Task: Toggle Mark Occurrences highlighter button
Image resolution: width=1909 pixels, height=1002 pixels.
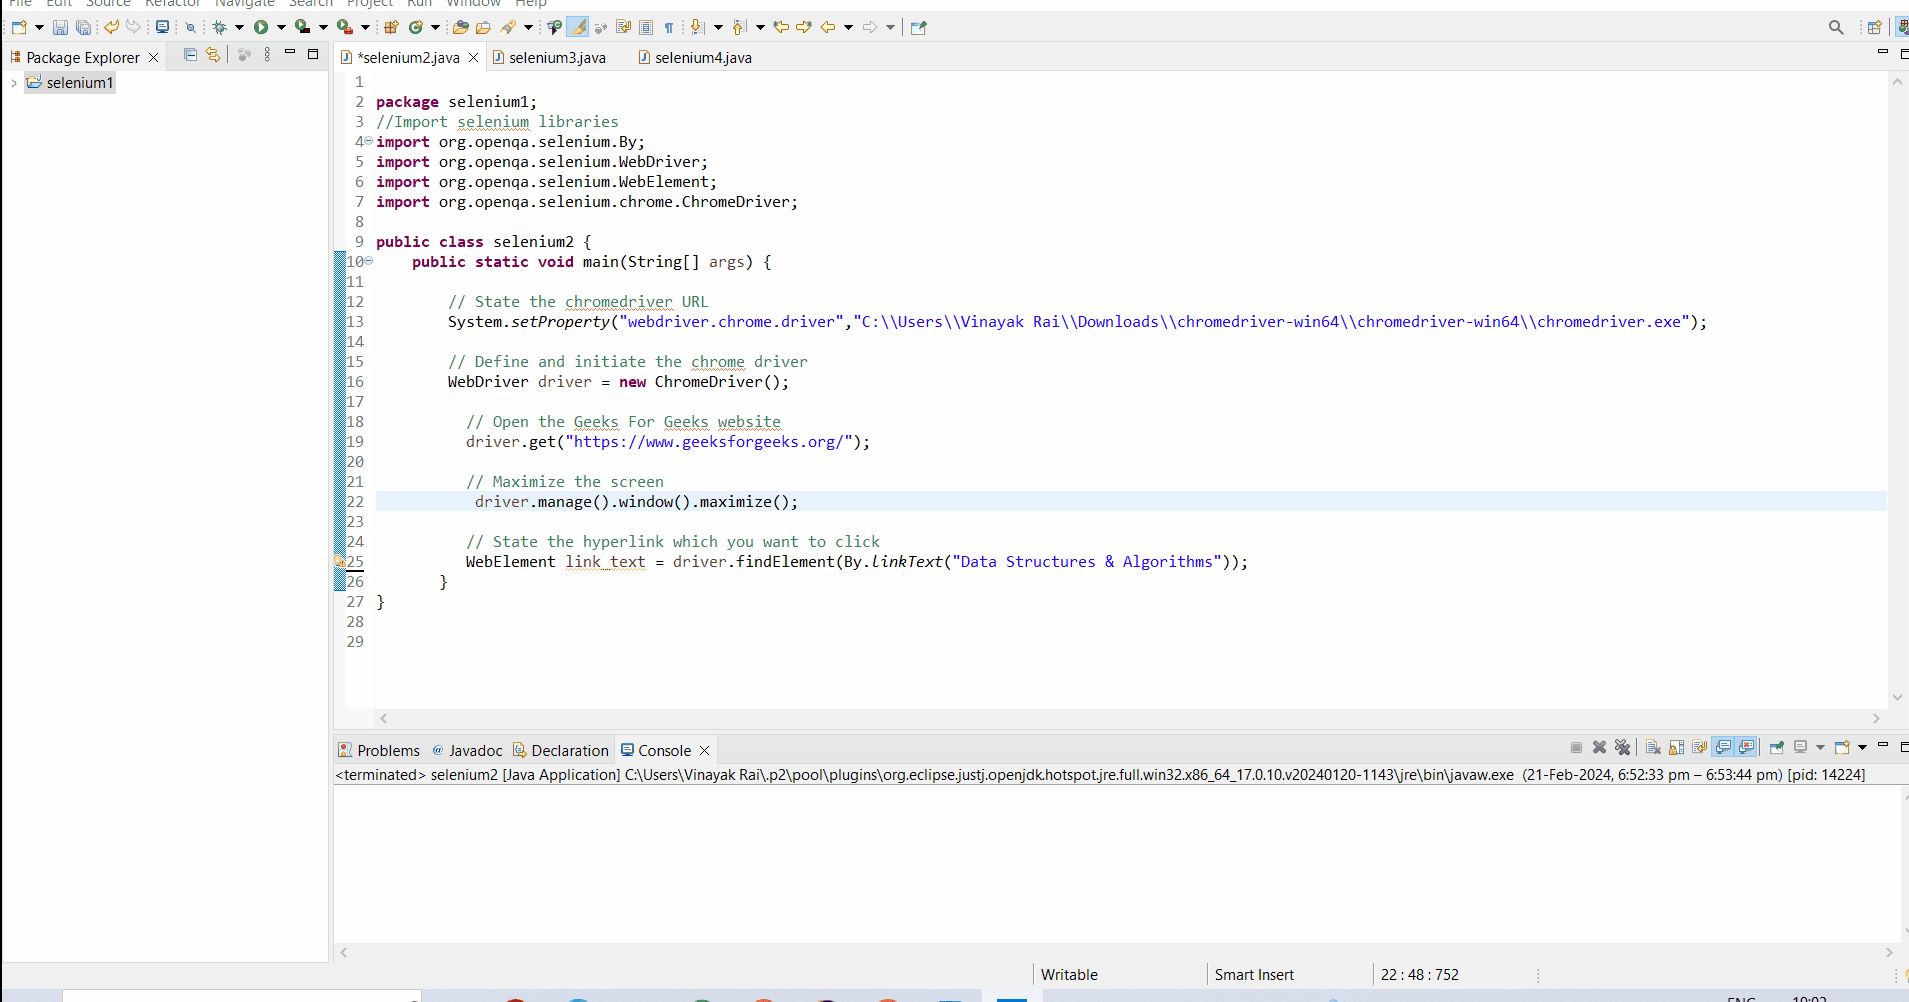Action: tap(577, 28)
